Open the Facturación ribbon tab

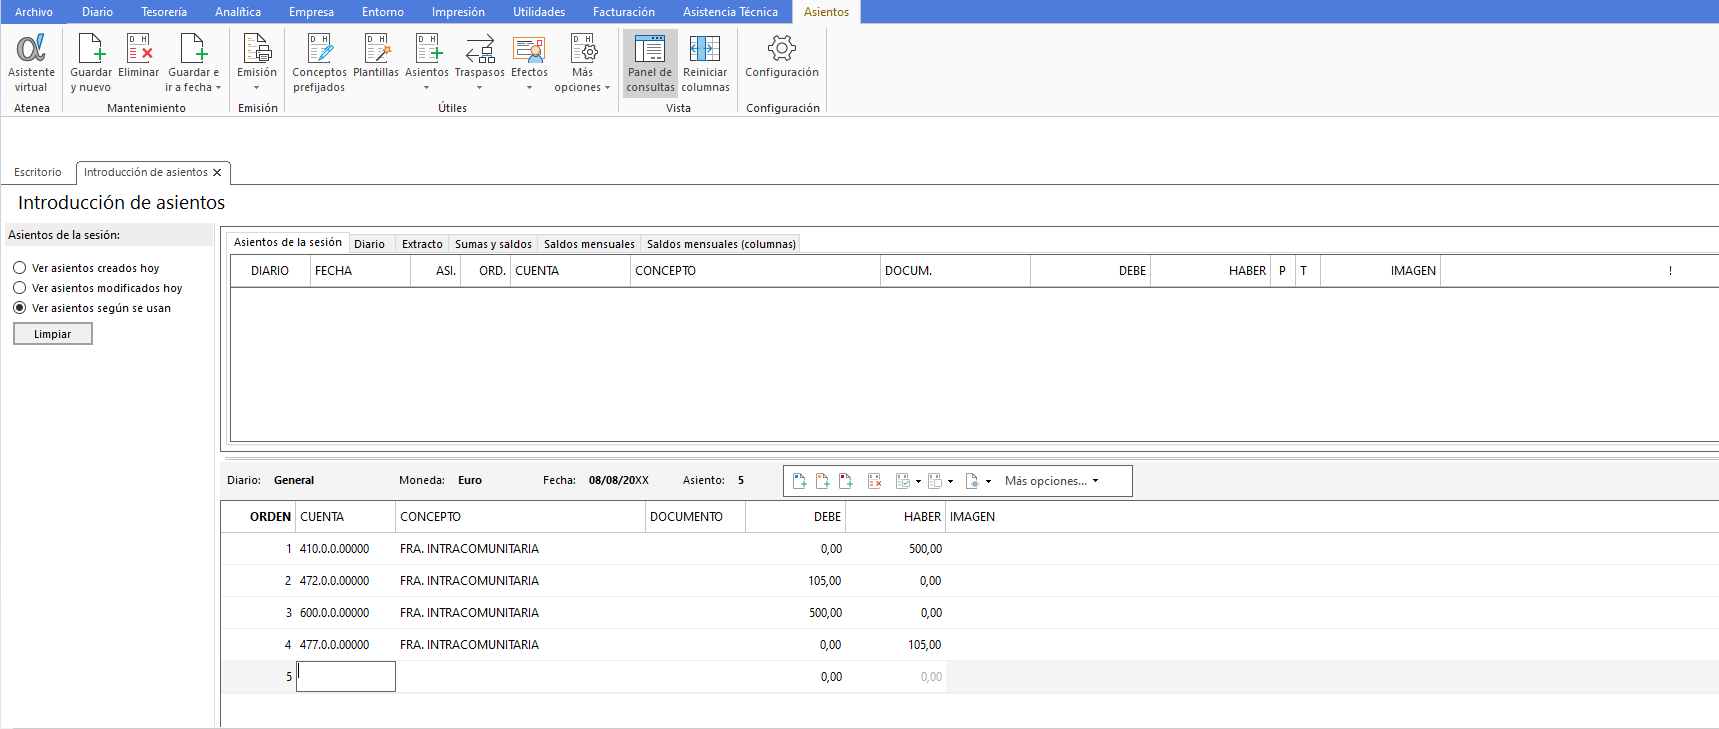(624, 12)
